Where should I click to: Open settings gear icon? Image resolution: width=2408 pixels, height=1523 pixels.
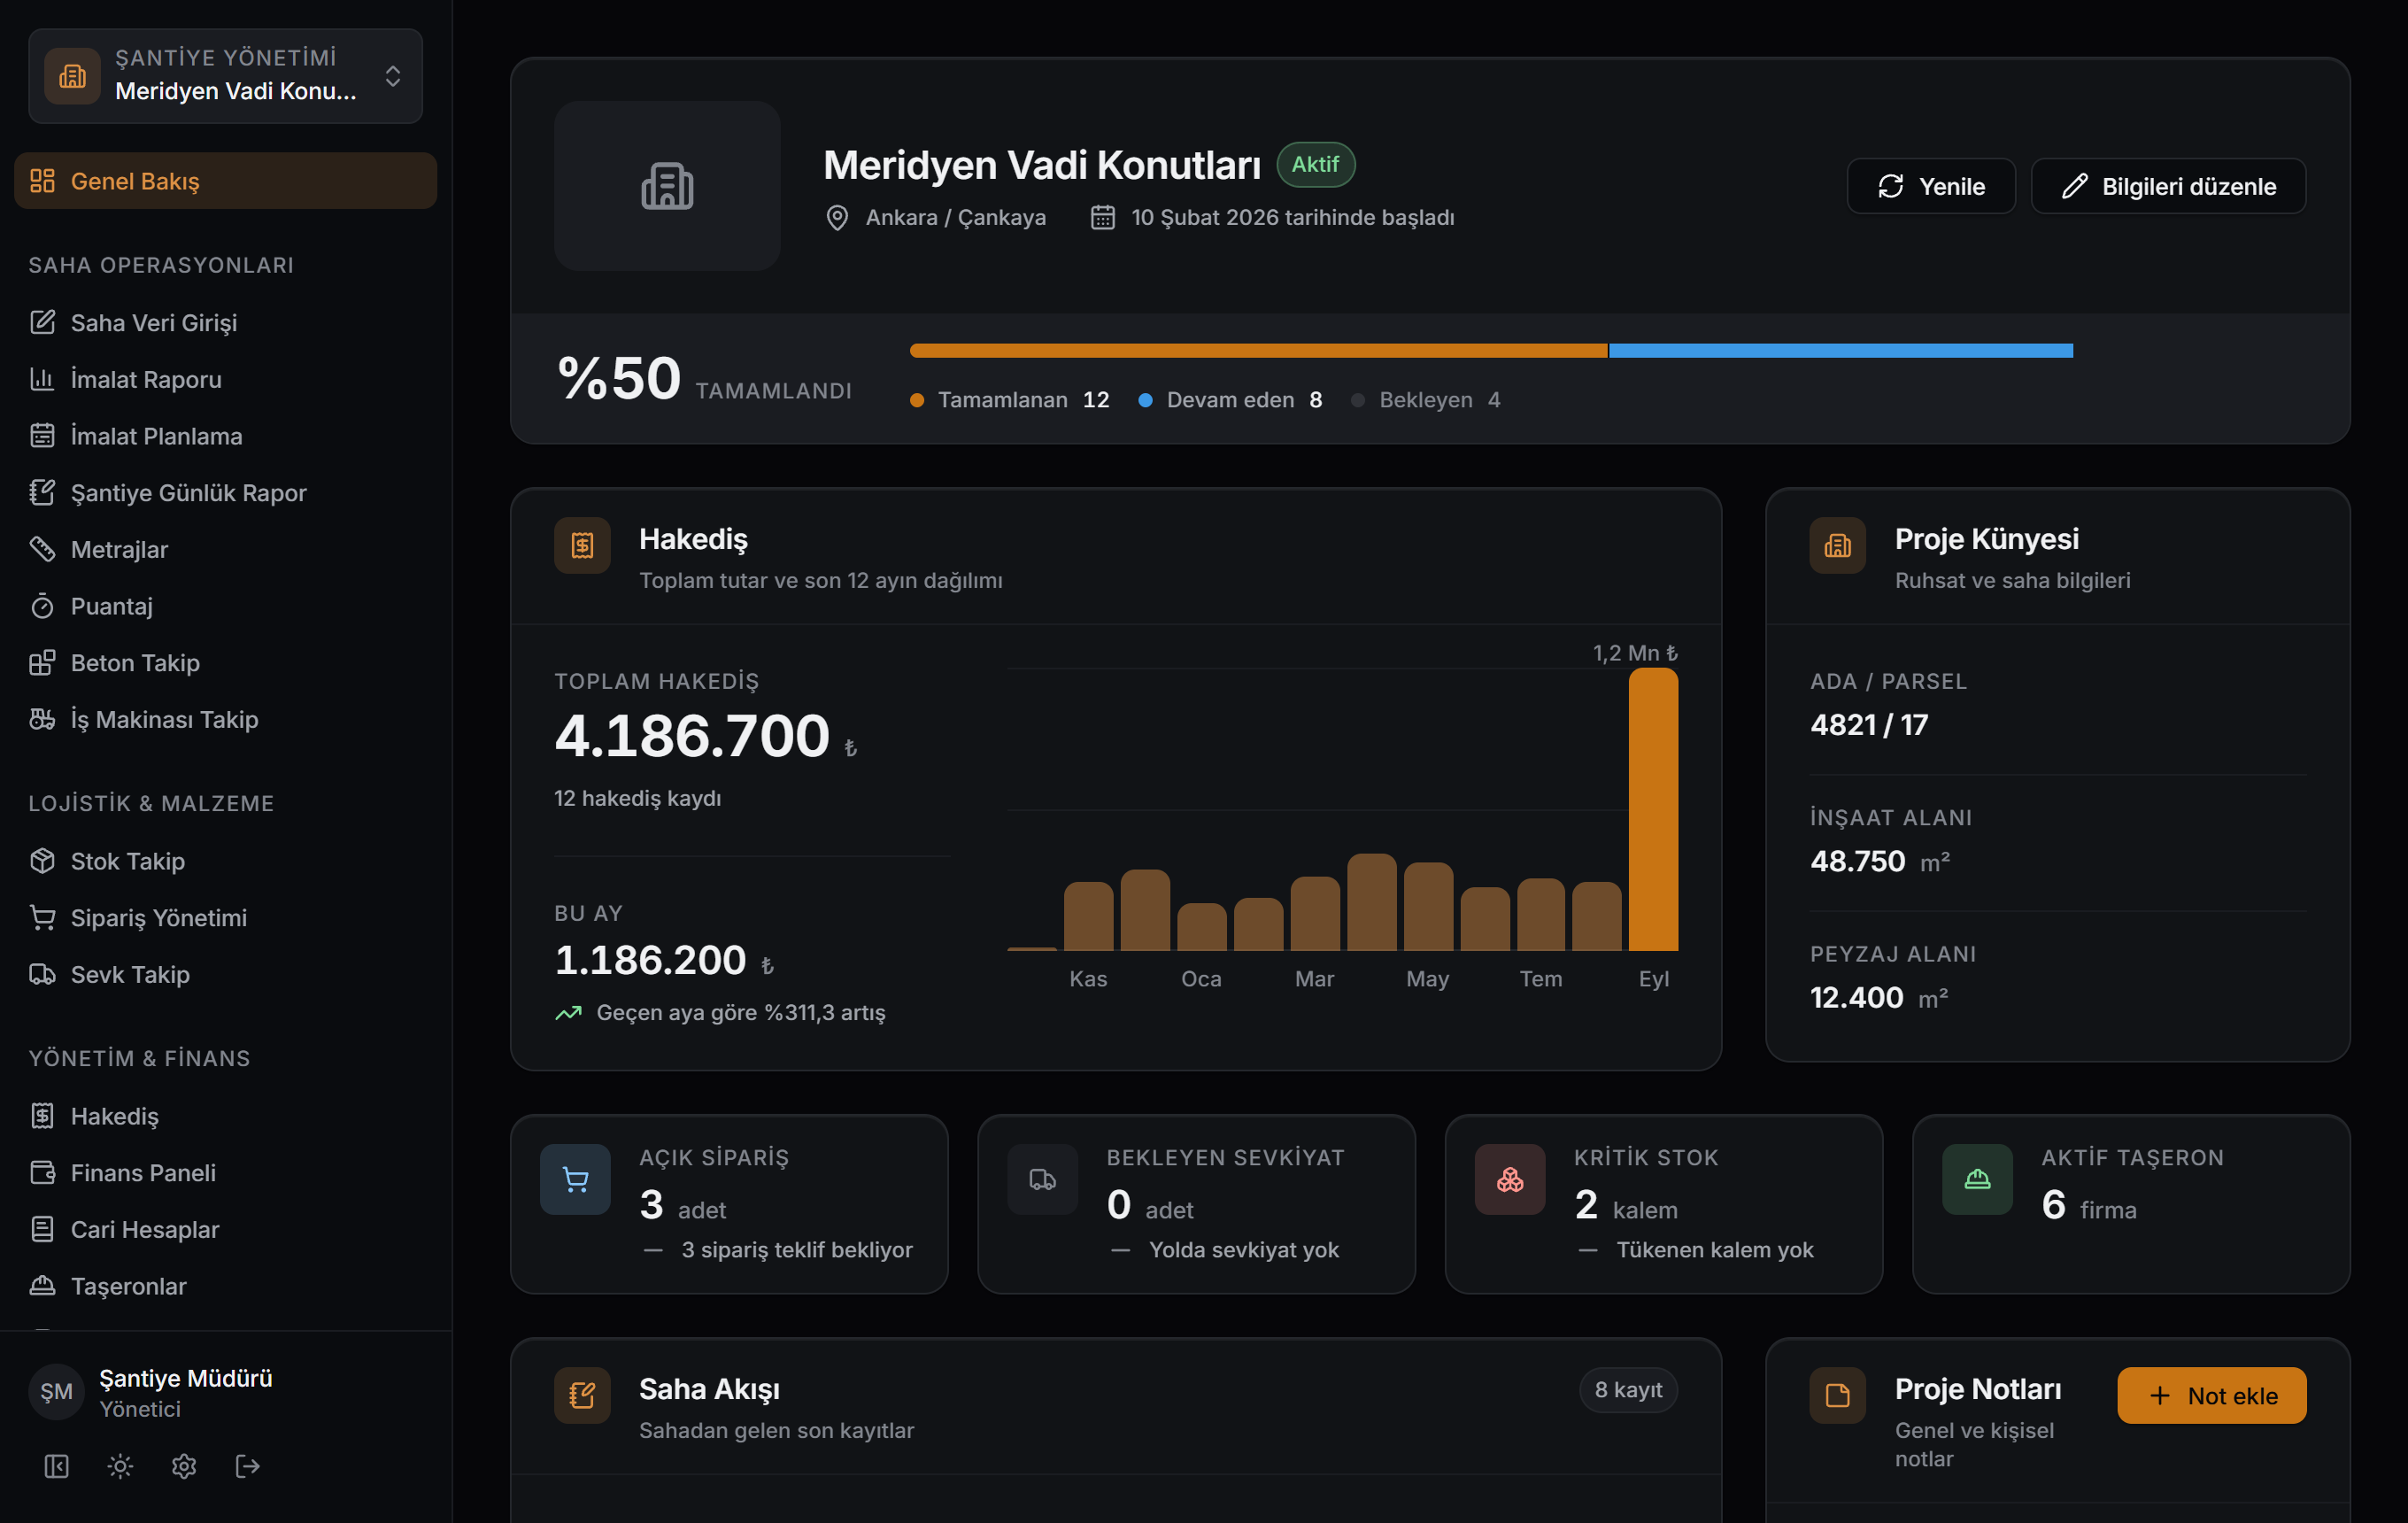point(184,1466)
